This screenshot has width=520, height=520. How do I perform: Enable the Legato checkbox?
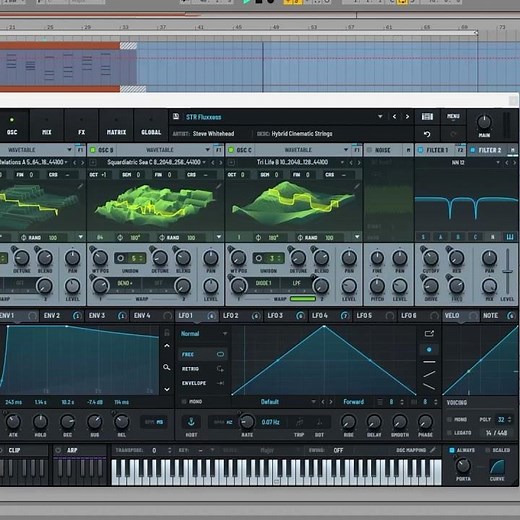(x=450, y=433)
